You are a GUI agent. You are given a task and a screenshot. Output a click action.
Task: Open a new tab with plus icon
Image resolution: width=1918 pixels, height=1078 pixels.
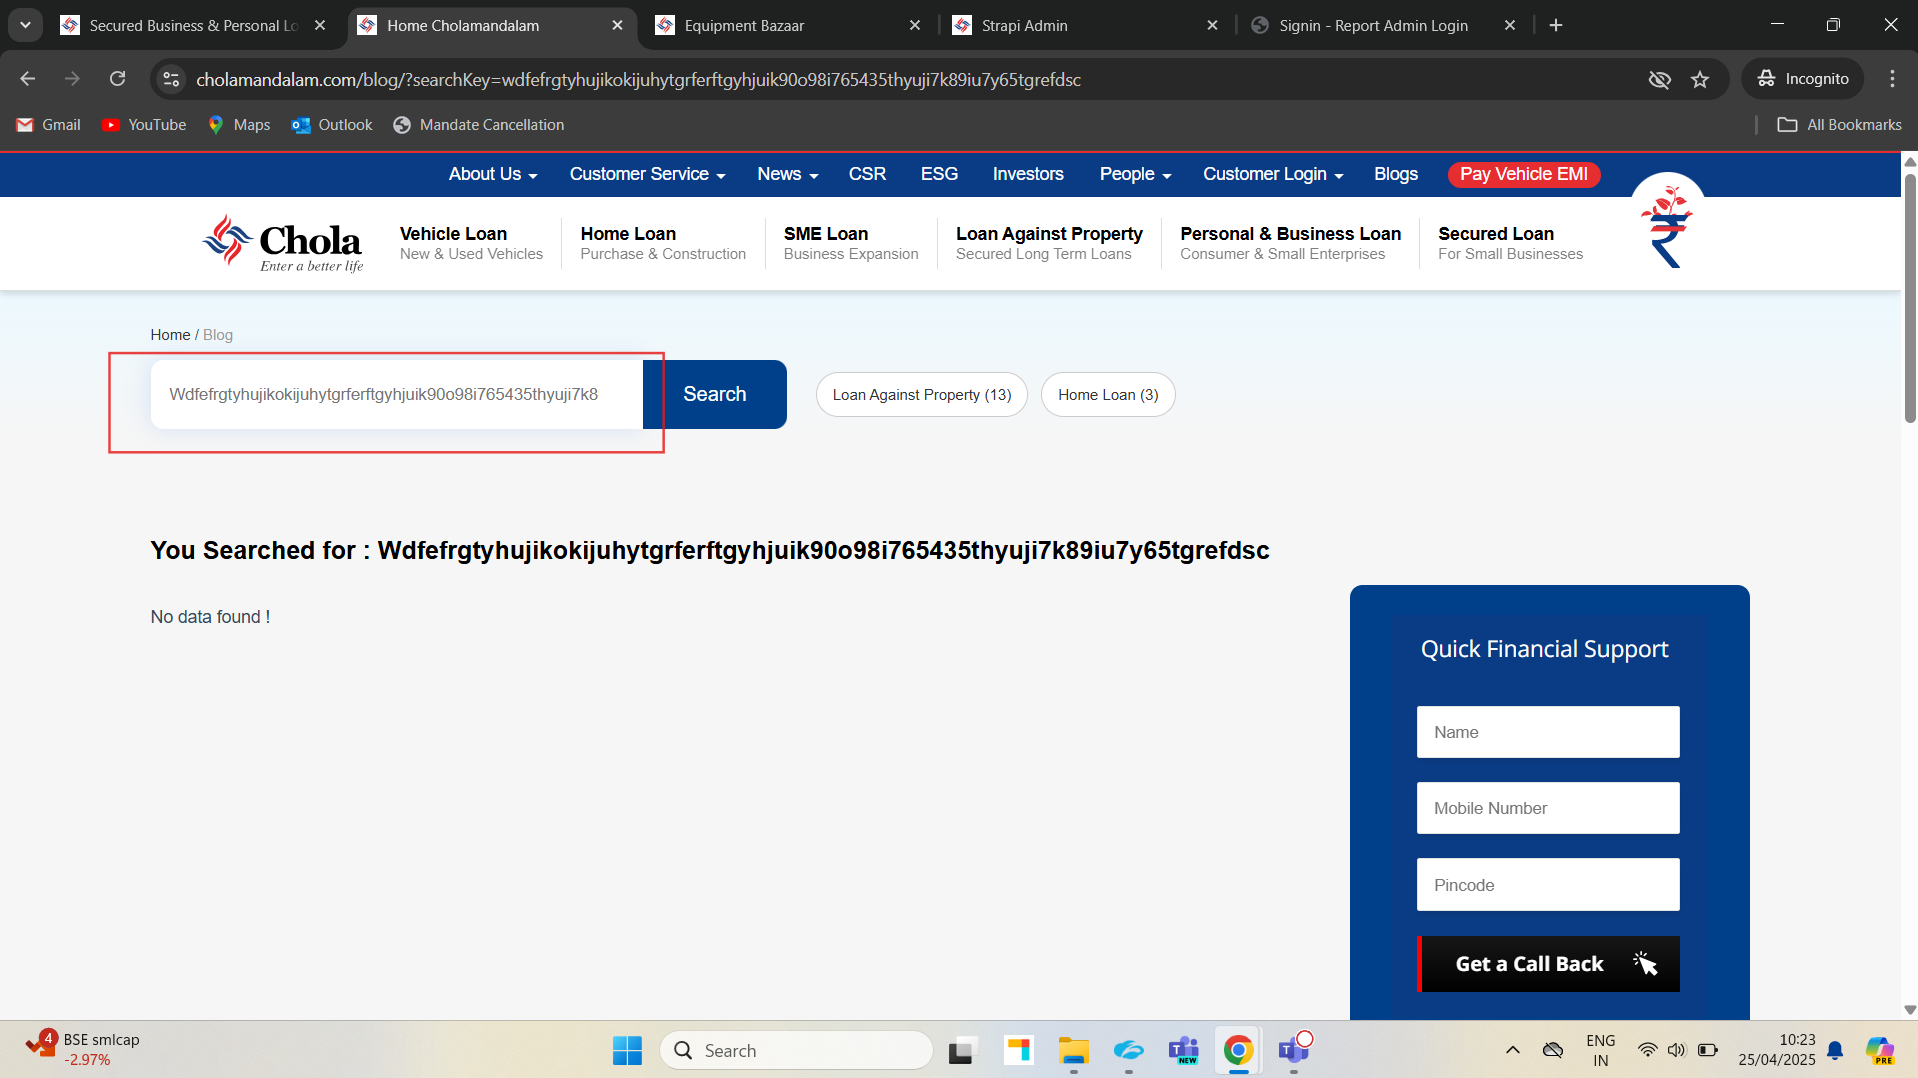(x=1556, y=25)
